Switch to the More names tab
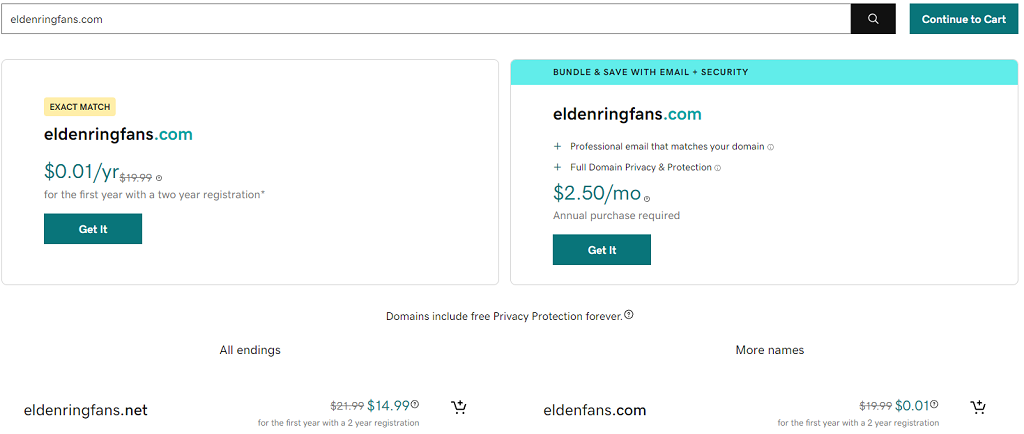The width and height of the screenshot is (1024, 434). tap(769, 350)
